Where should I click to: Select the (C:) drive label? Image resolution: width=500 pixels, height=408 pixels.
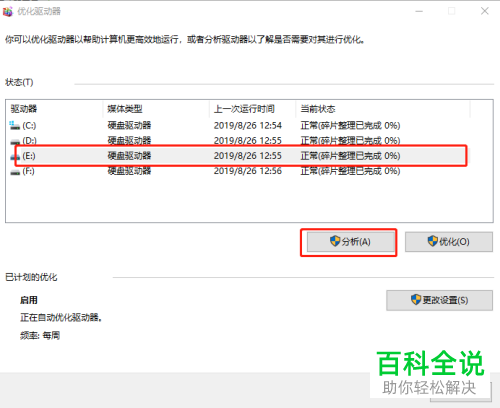(x=29, y=126)
